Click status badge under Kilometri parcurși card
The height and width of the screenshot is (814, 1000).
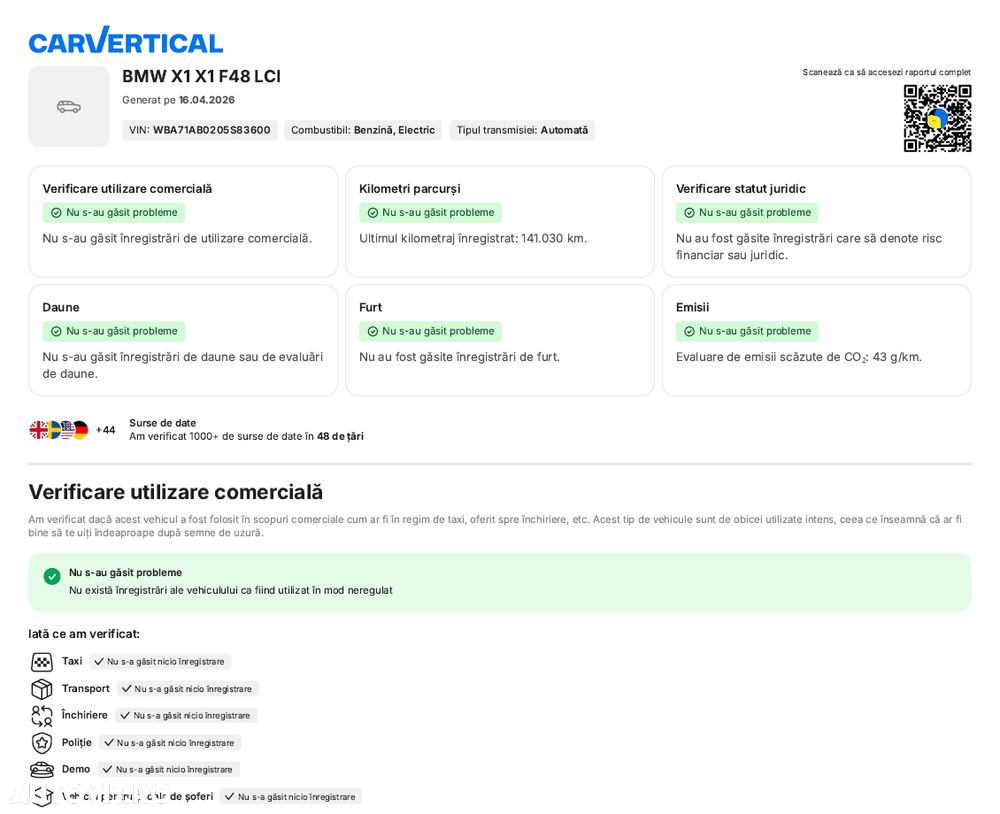(430, 212)
